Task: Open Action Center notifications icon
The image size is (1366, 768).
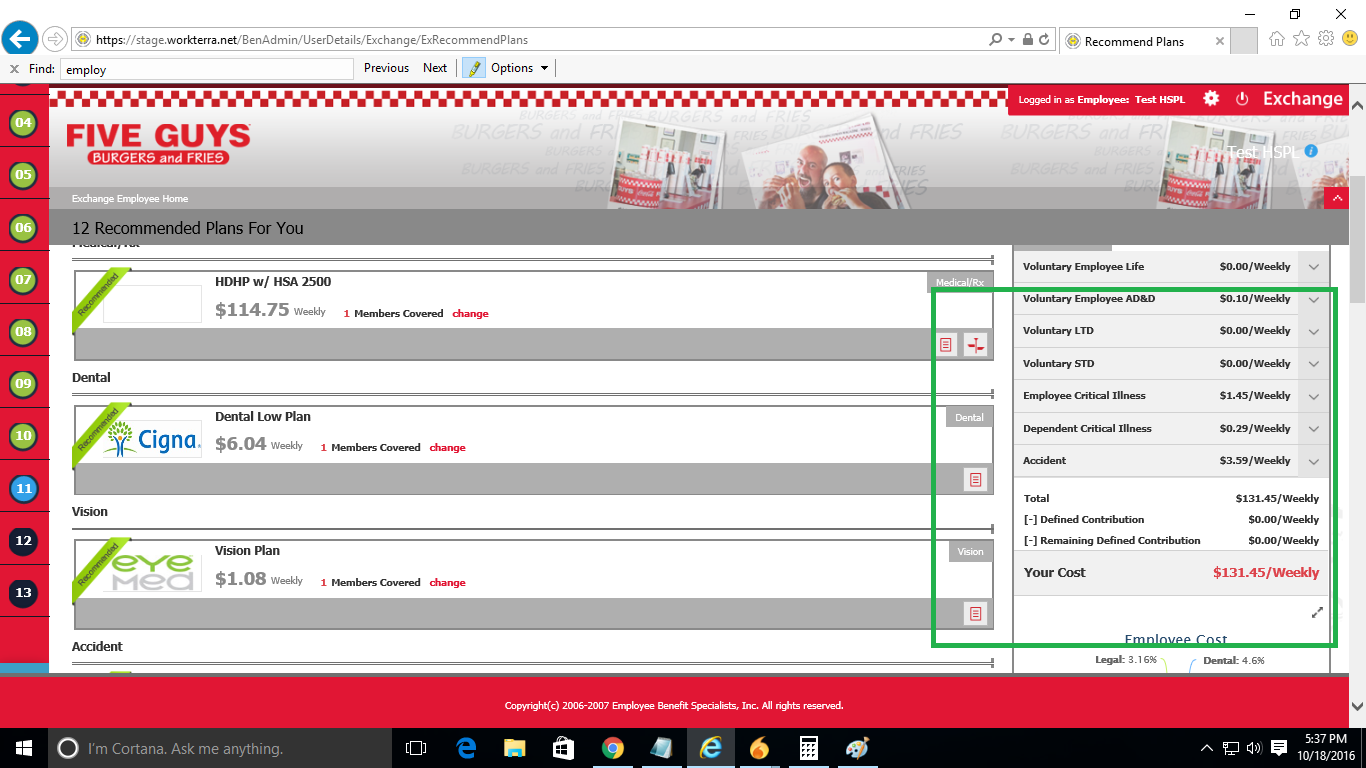Action: pos(1278,748)
